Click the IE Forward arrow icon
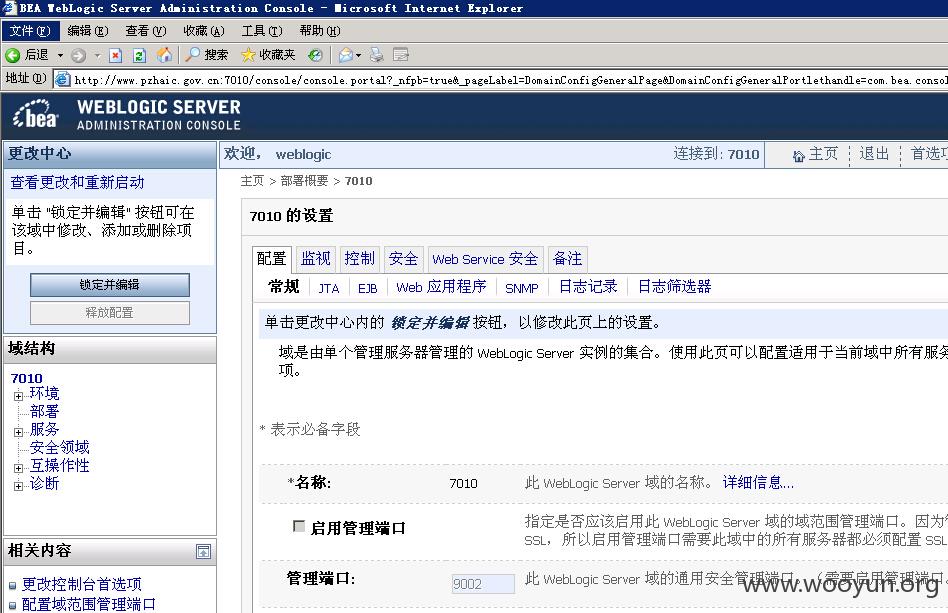Image resolution: width=948 pixels, height=613 pixels. [x=78, y=56]
